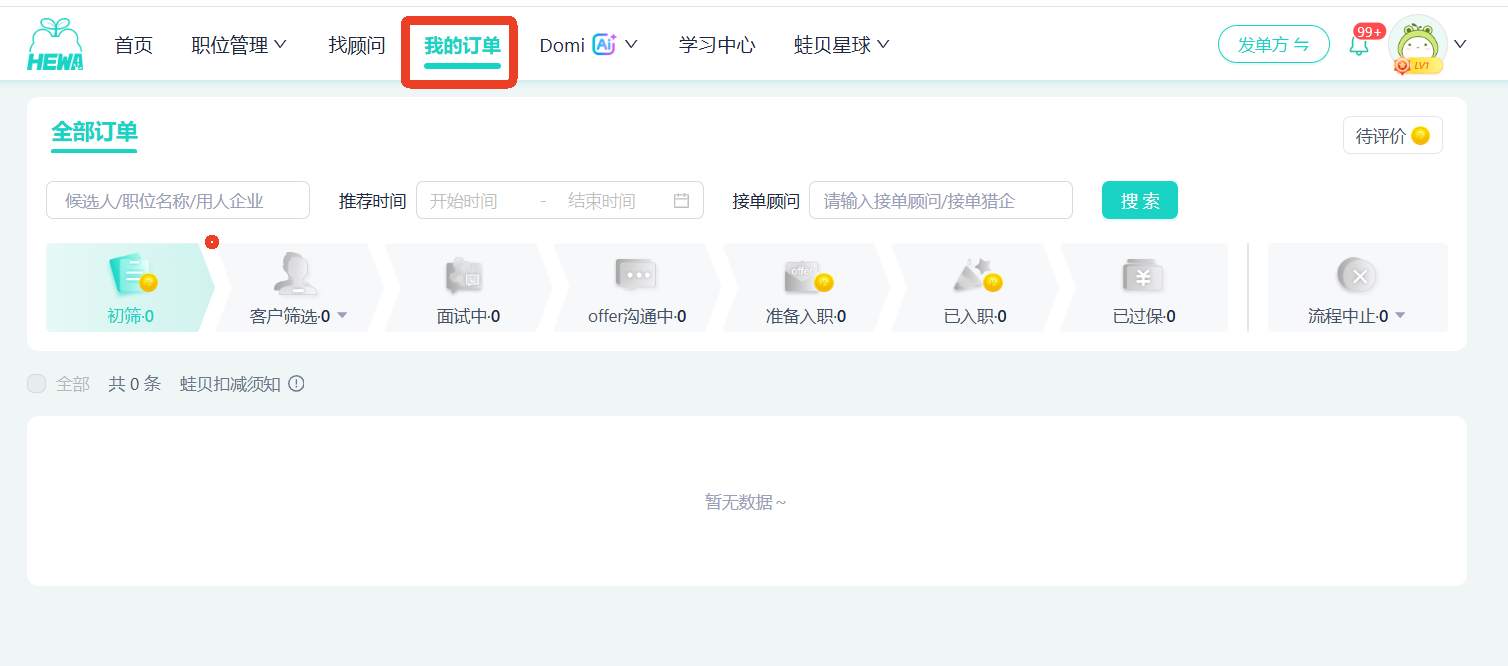Go to the 学习中心 menu item

(x=717, y=45)
